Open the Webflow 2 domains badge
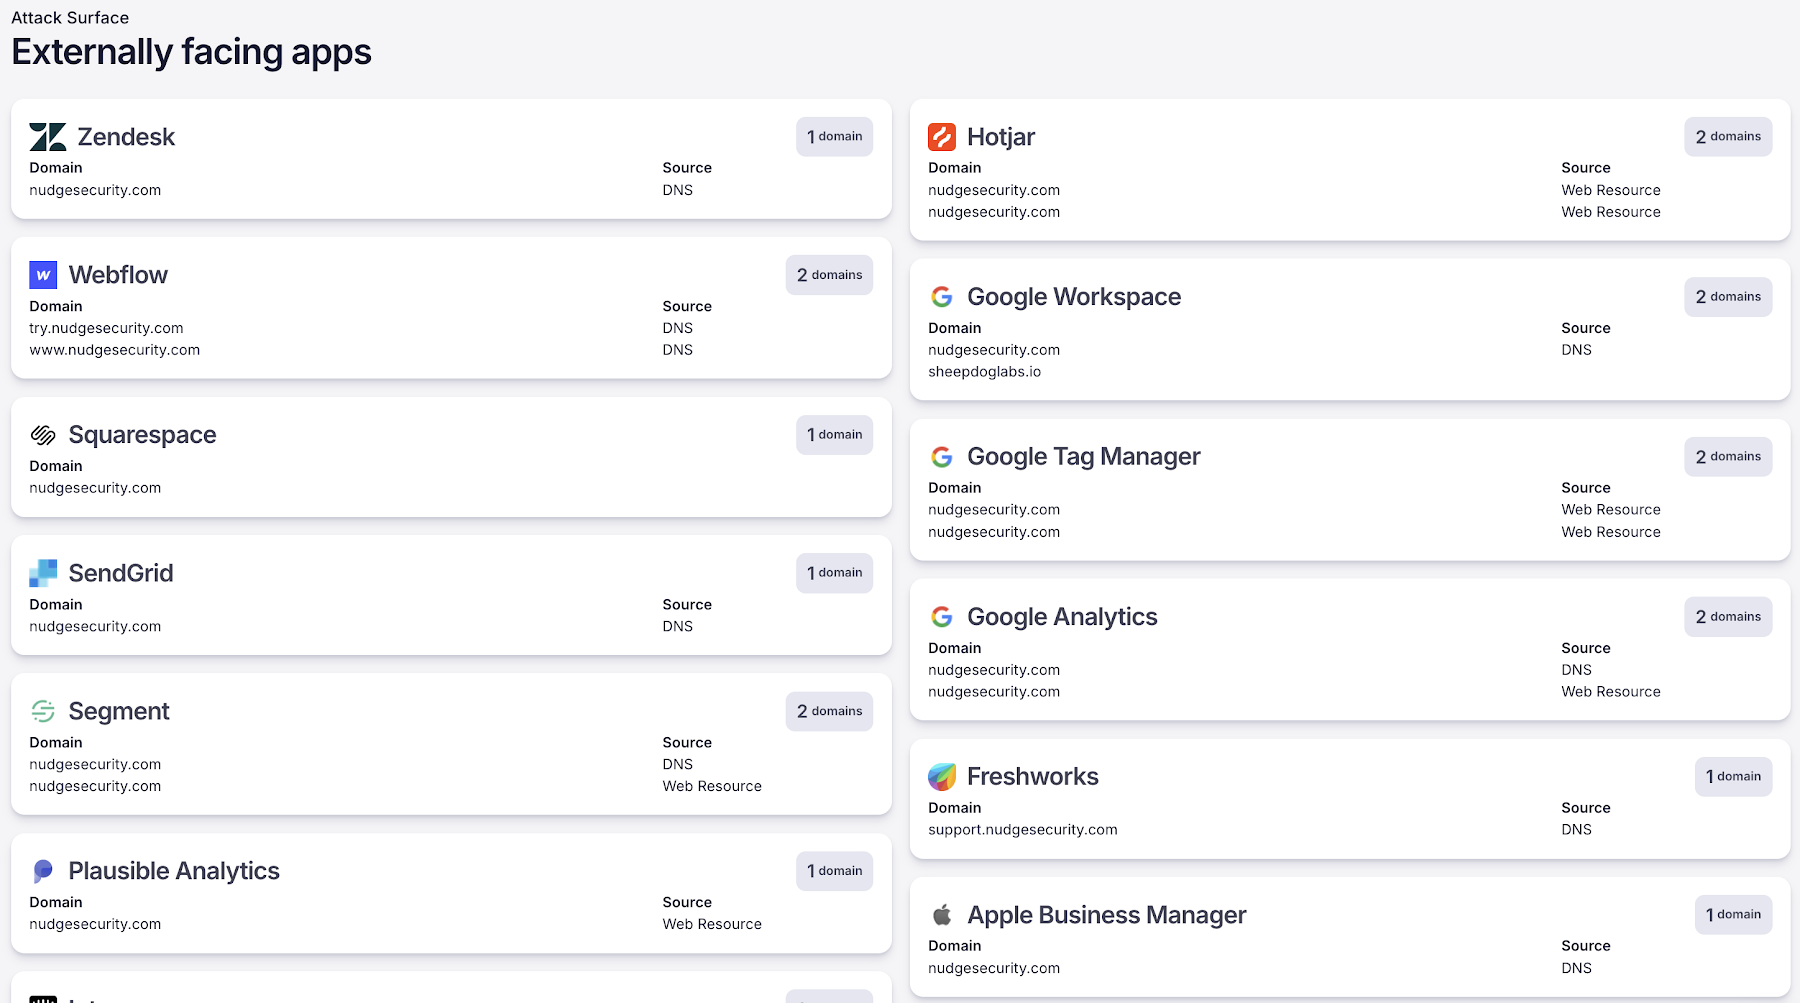This screenshot has height=1003, width=1800. point(829,275)
